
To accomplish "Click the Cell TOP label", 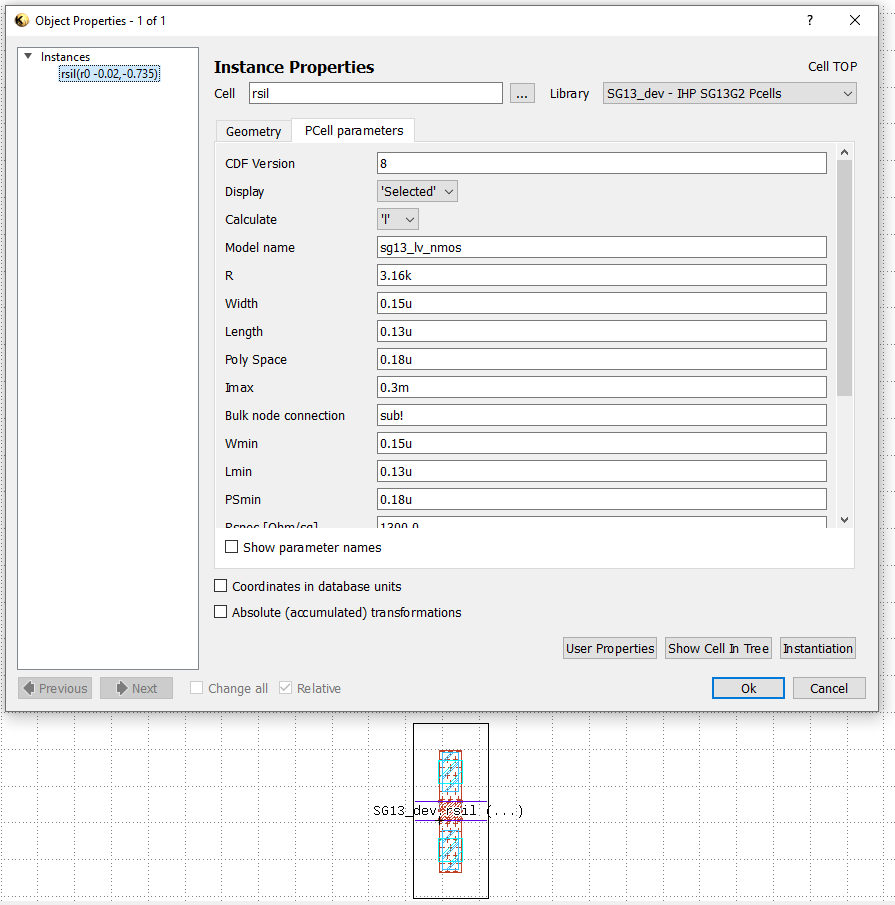I will [x=832, y=67].
